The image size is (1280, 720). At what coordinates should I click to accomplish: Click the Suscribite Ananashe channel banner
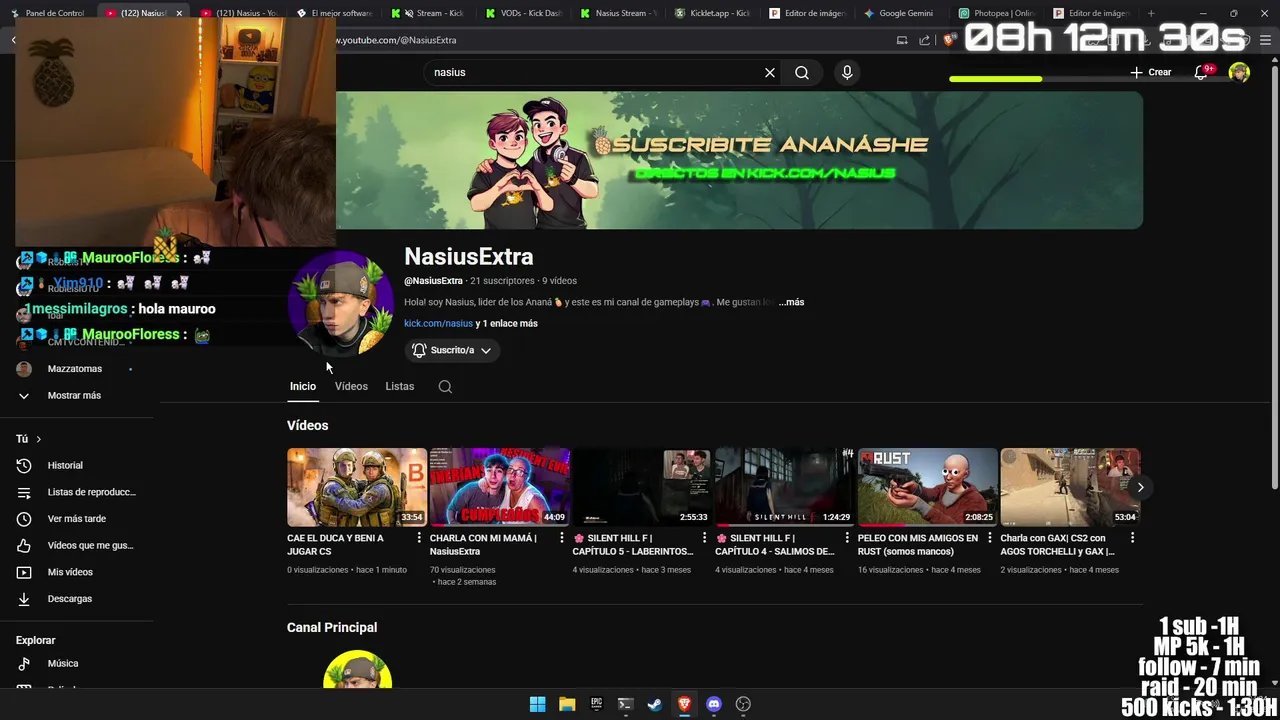point(739,160)
